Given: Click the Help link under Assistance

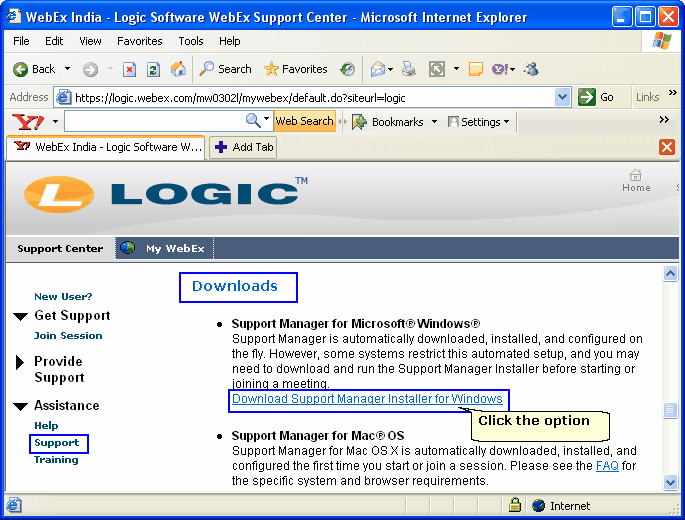Looking at the screenshot, I should (x=46, y=426).
